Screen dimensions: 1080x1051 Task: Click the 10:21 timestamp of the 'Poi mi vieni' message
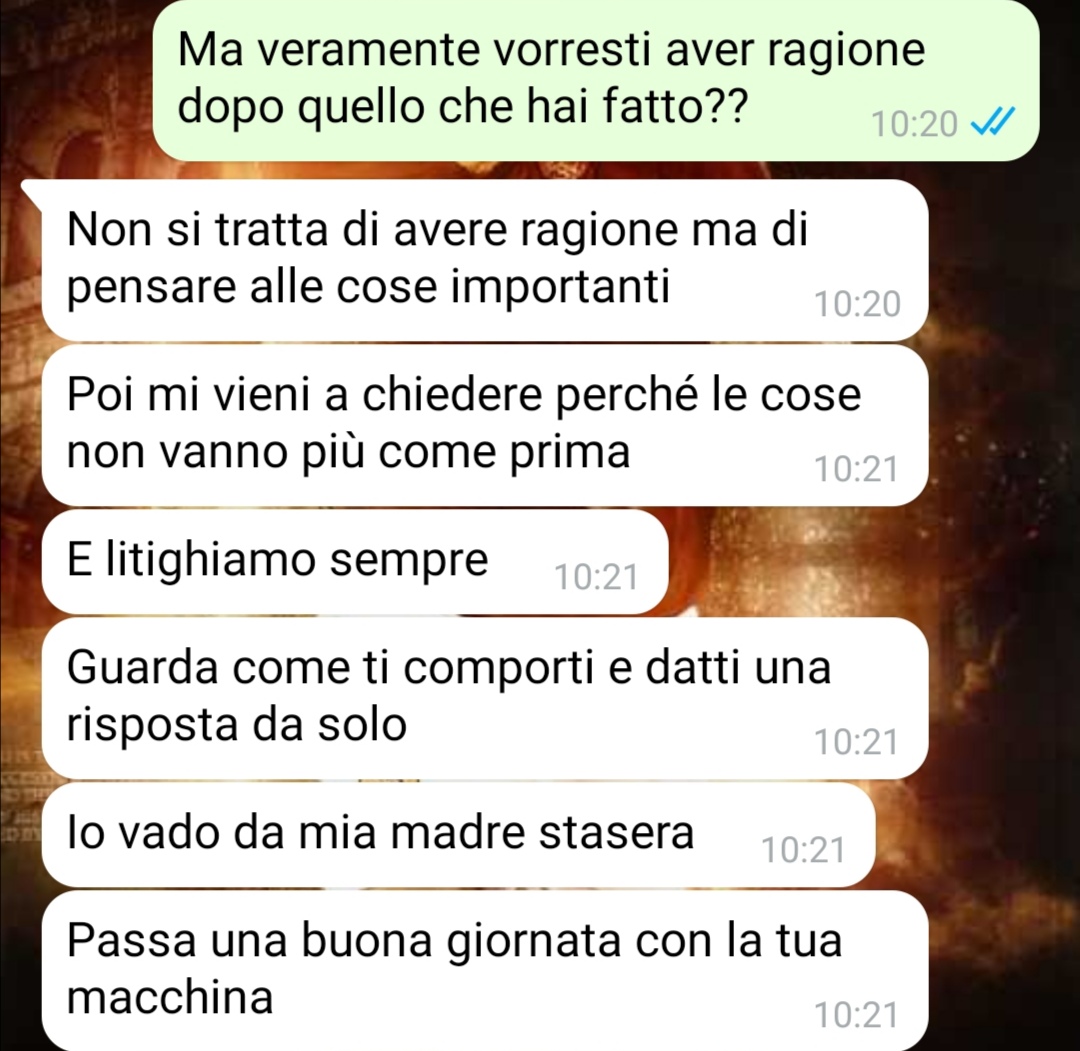coord(856,469)
